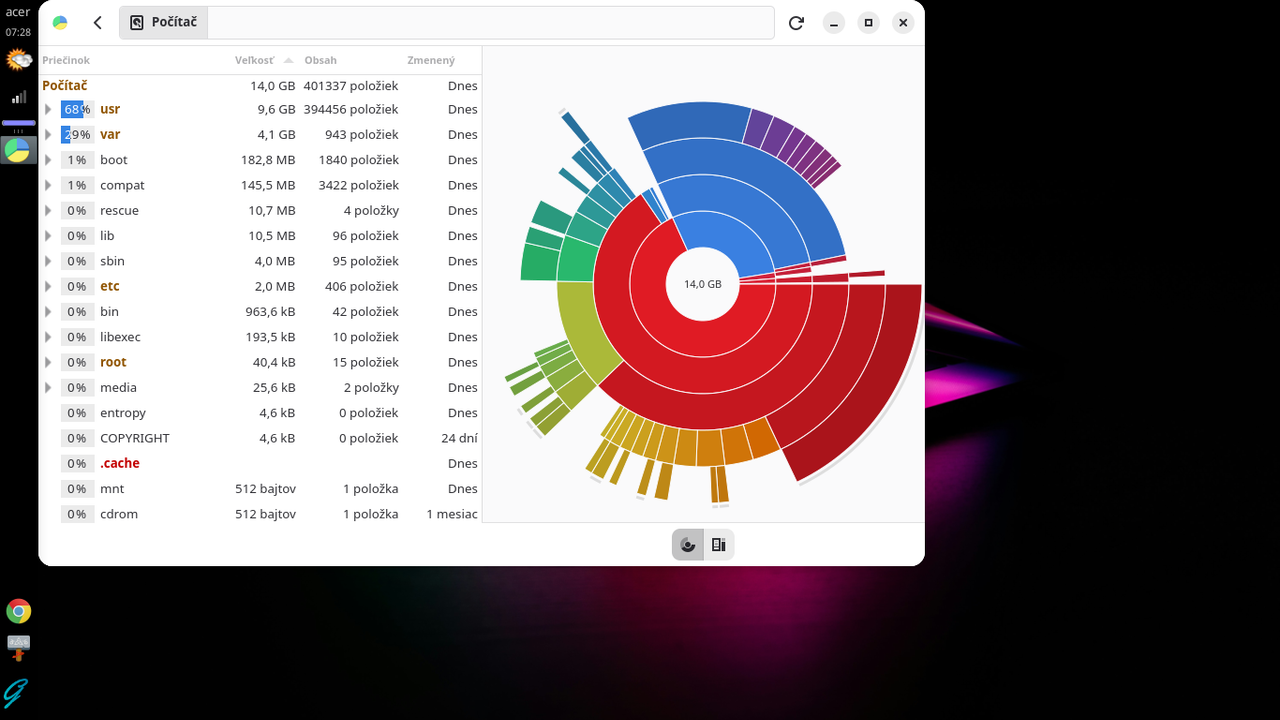Click the 9,6 GB size value
The image size is (1280, 720).
click(276, 109)
